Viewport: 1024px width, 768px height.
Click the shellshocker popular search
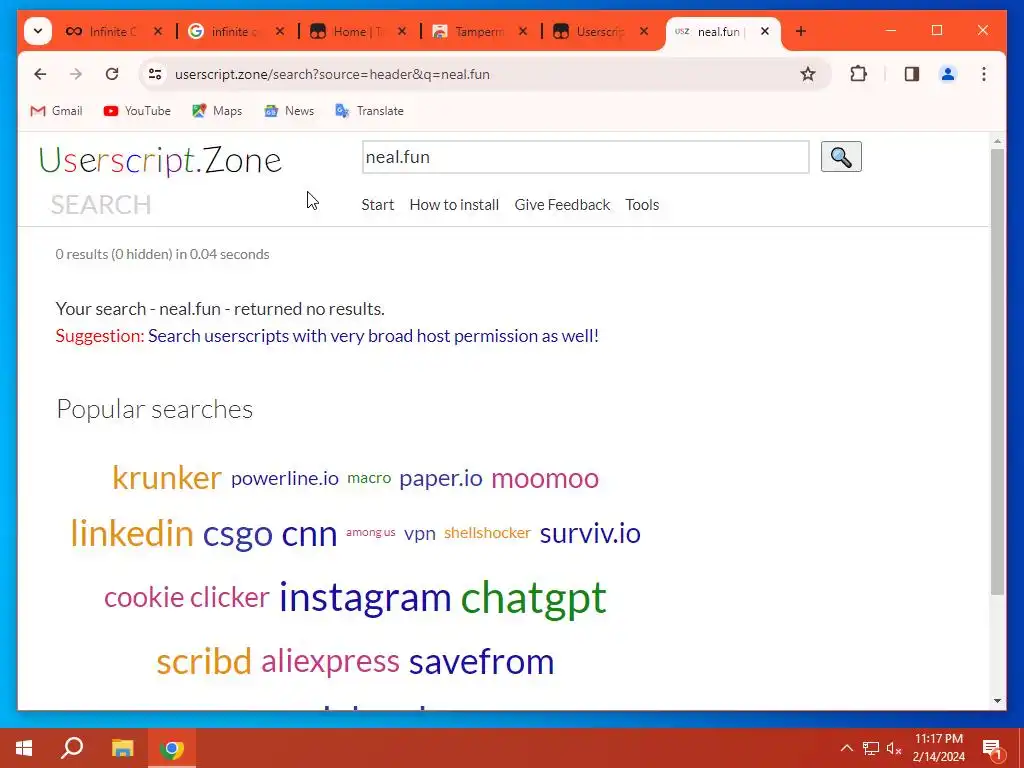(x=487, y=533)
